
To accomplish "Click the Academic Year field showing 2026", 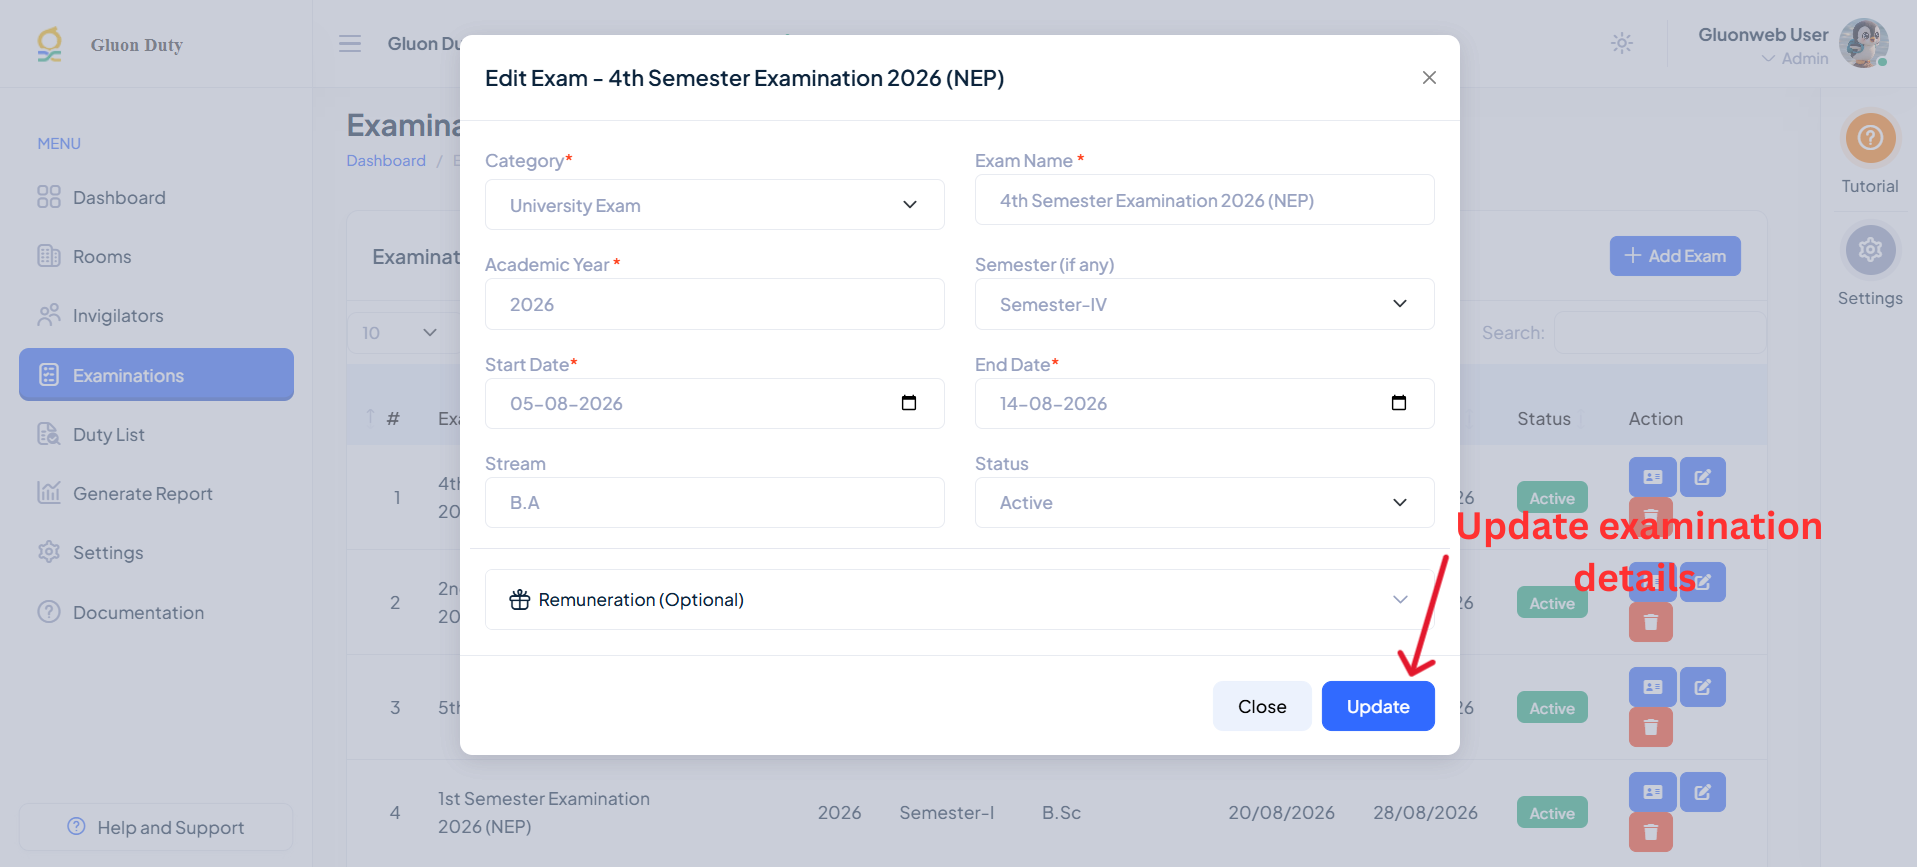I will click(714, 304).
